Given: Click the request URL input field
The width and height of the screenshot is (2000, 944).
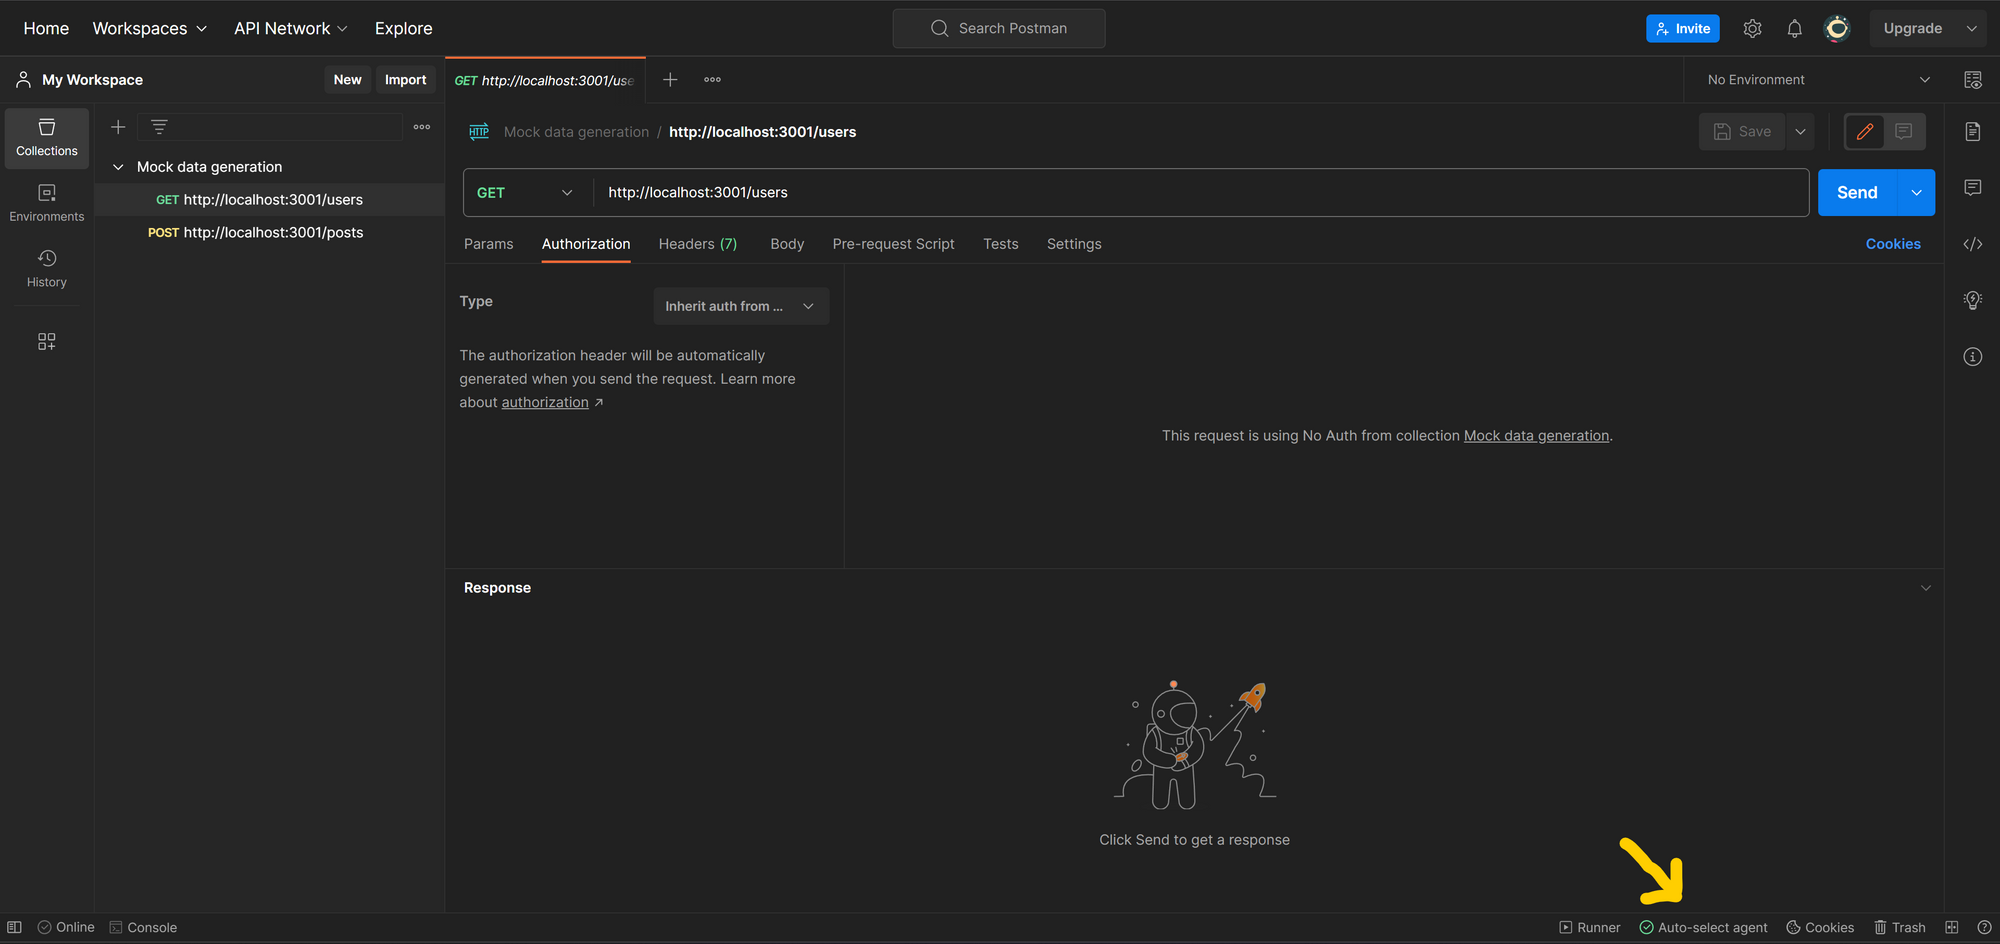Looking at the screenshot, I should point(1200,193).
